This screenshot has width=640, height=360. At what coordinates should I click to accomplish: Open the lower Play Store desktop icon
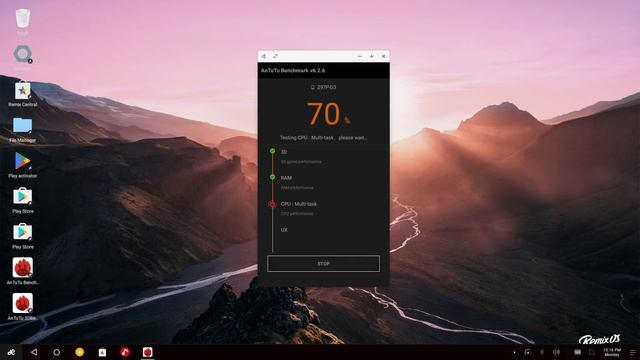coord(22,232)
